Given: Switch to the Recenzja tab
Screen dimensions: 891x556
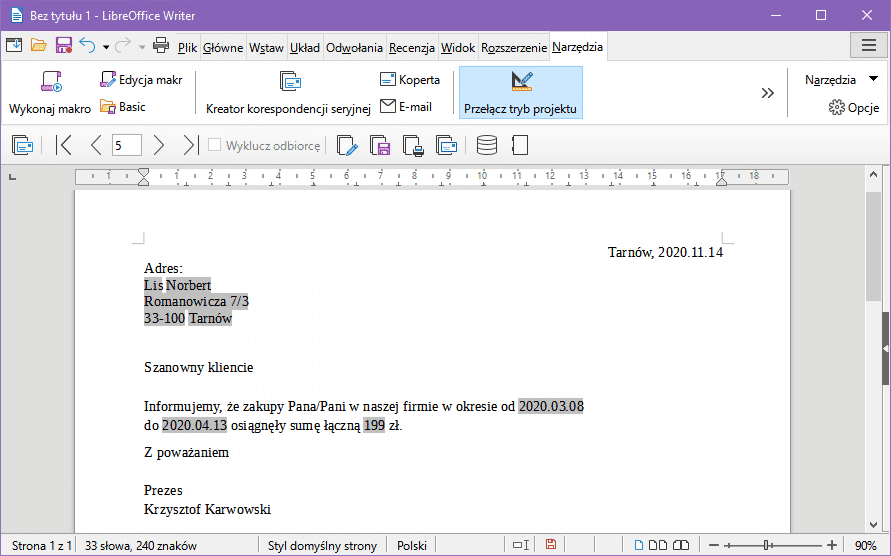Looking at the screenshot, I should coord(412,47).
